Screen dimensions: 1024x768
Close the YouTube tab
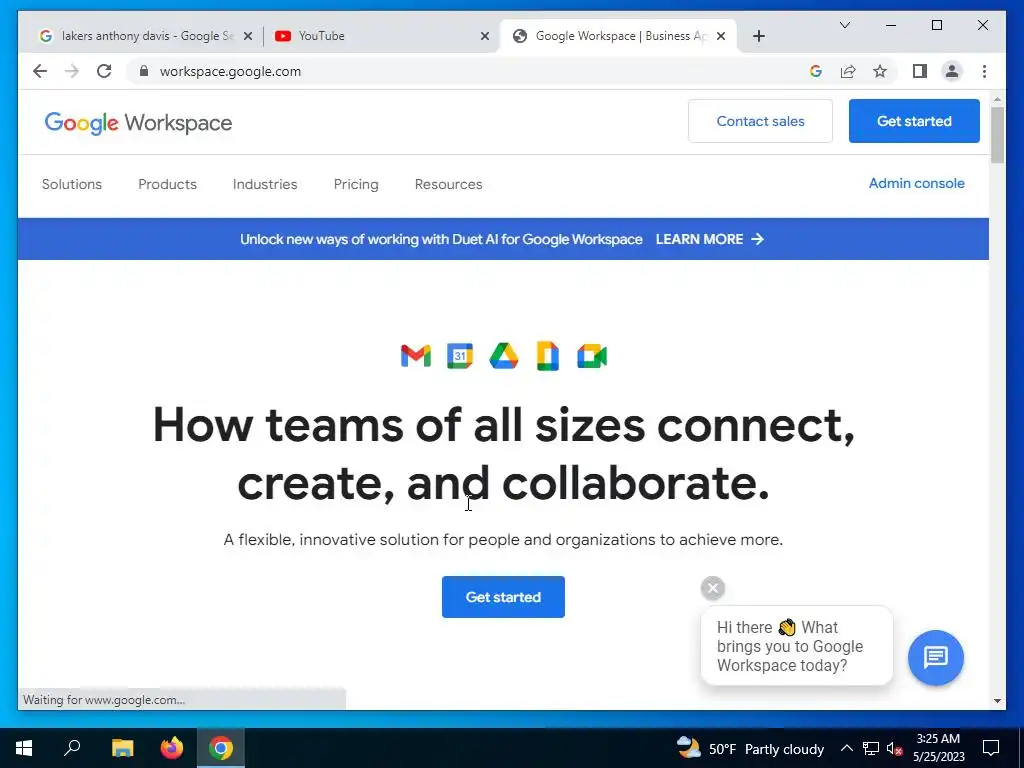485,36
